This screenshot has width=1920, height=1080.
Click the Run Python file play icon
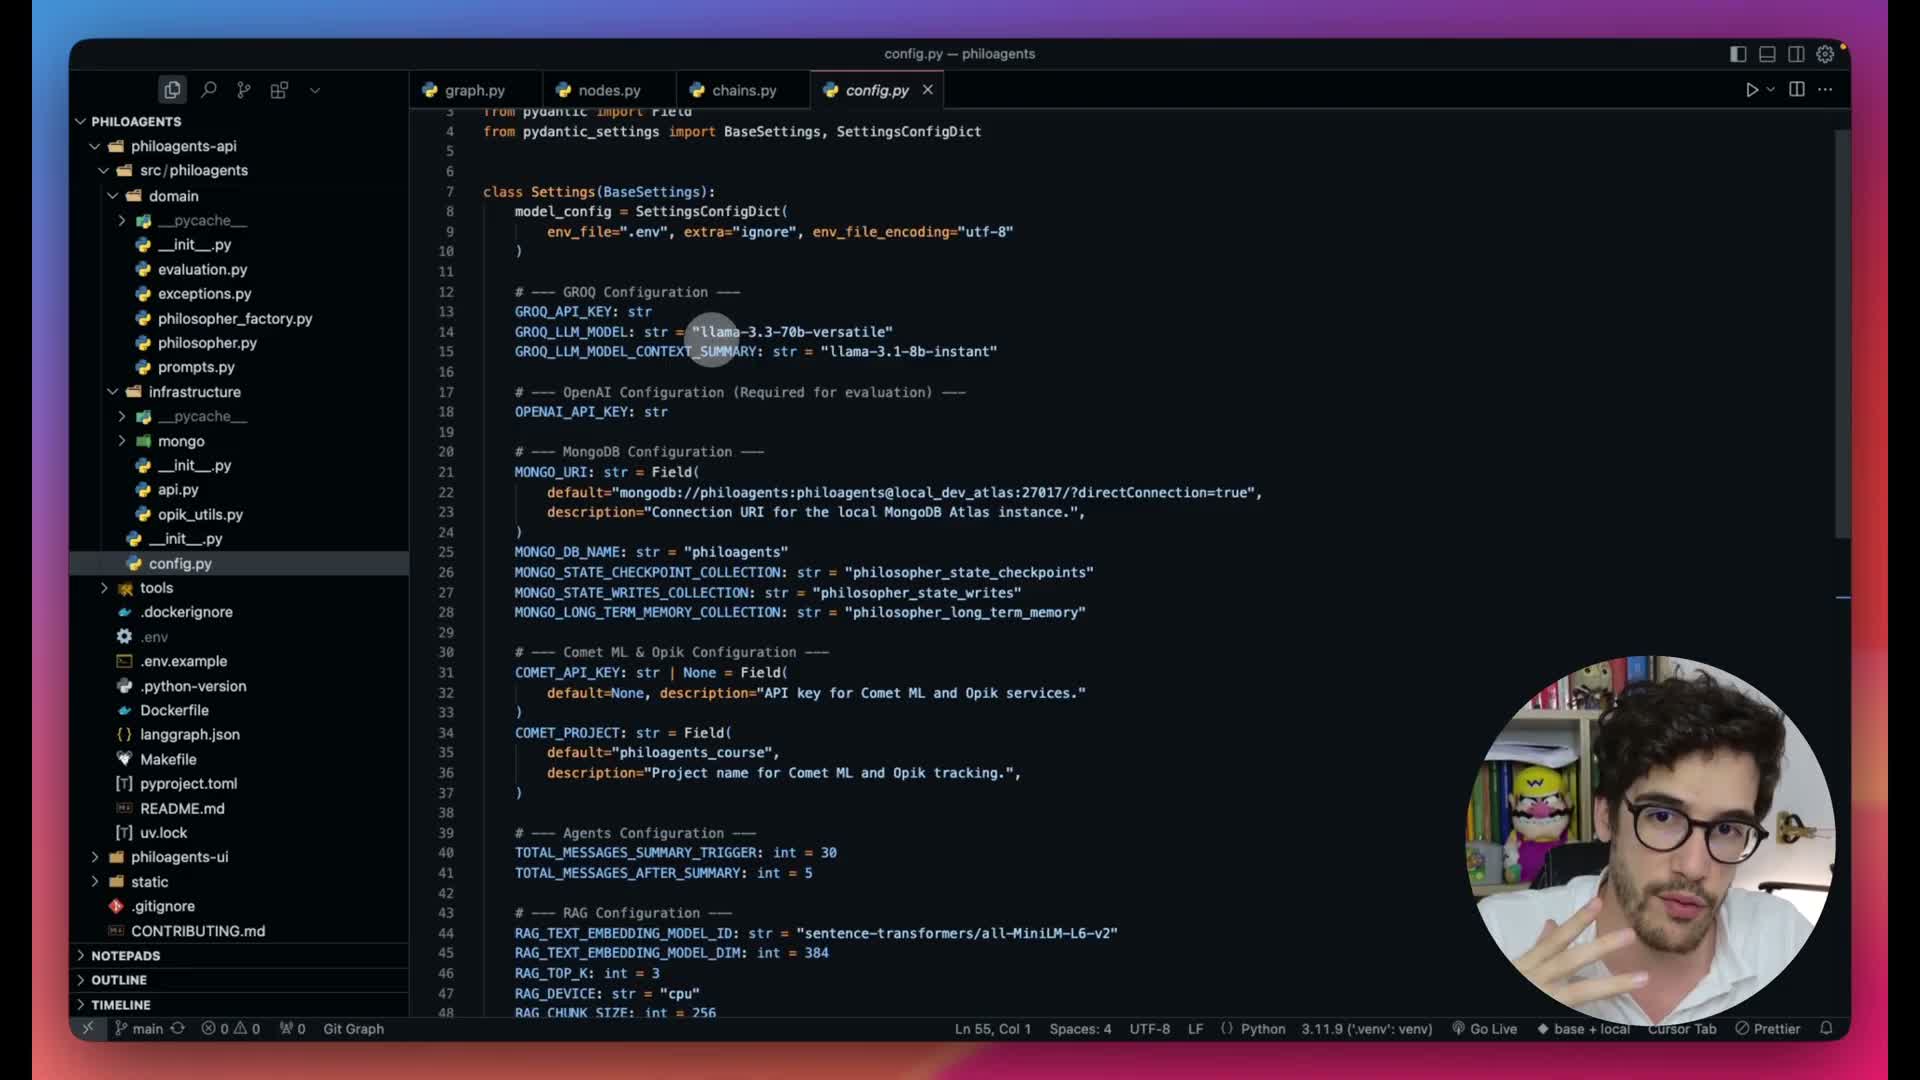(1751, 90)
